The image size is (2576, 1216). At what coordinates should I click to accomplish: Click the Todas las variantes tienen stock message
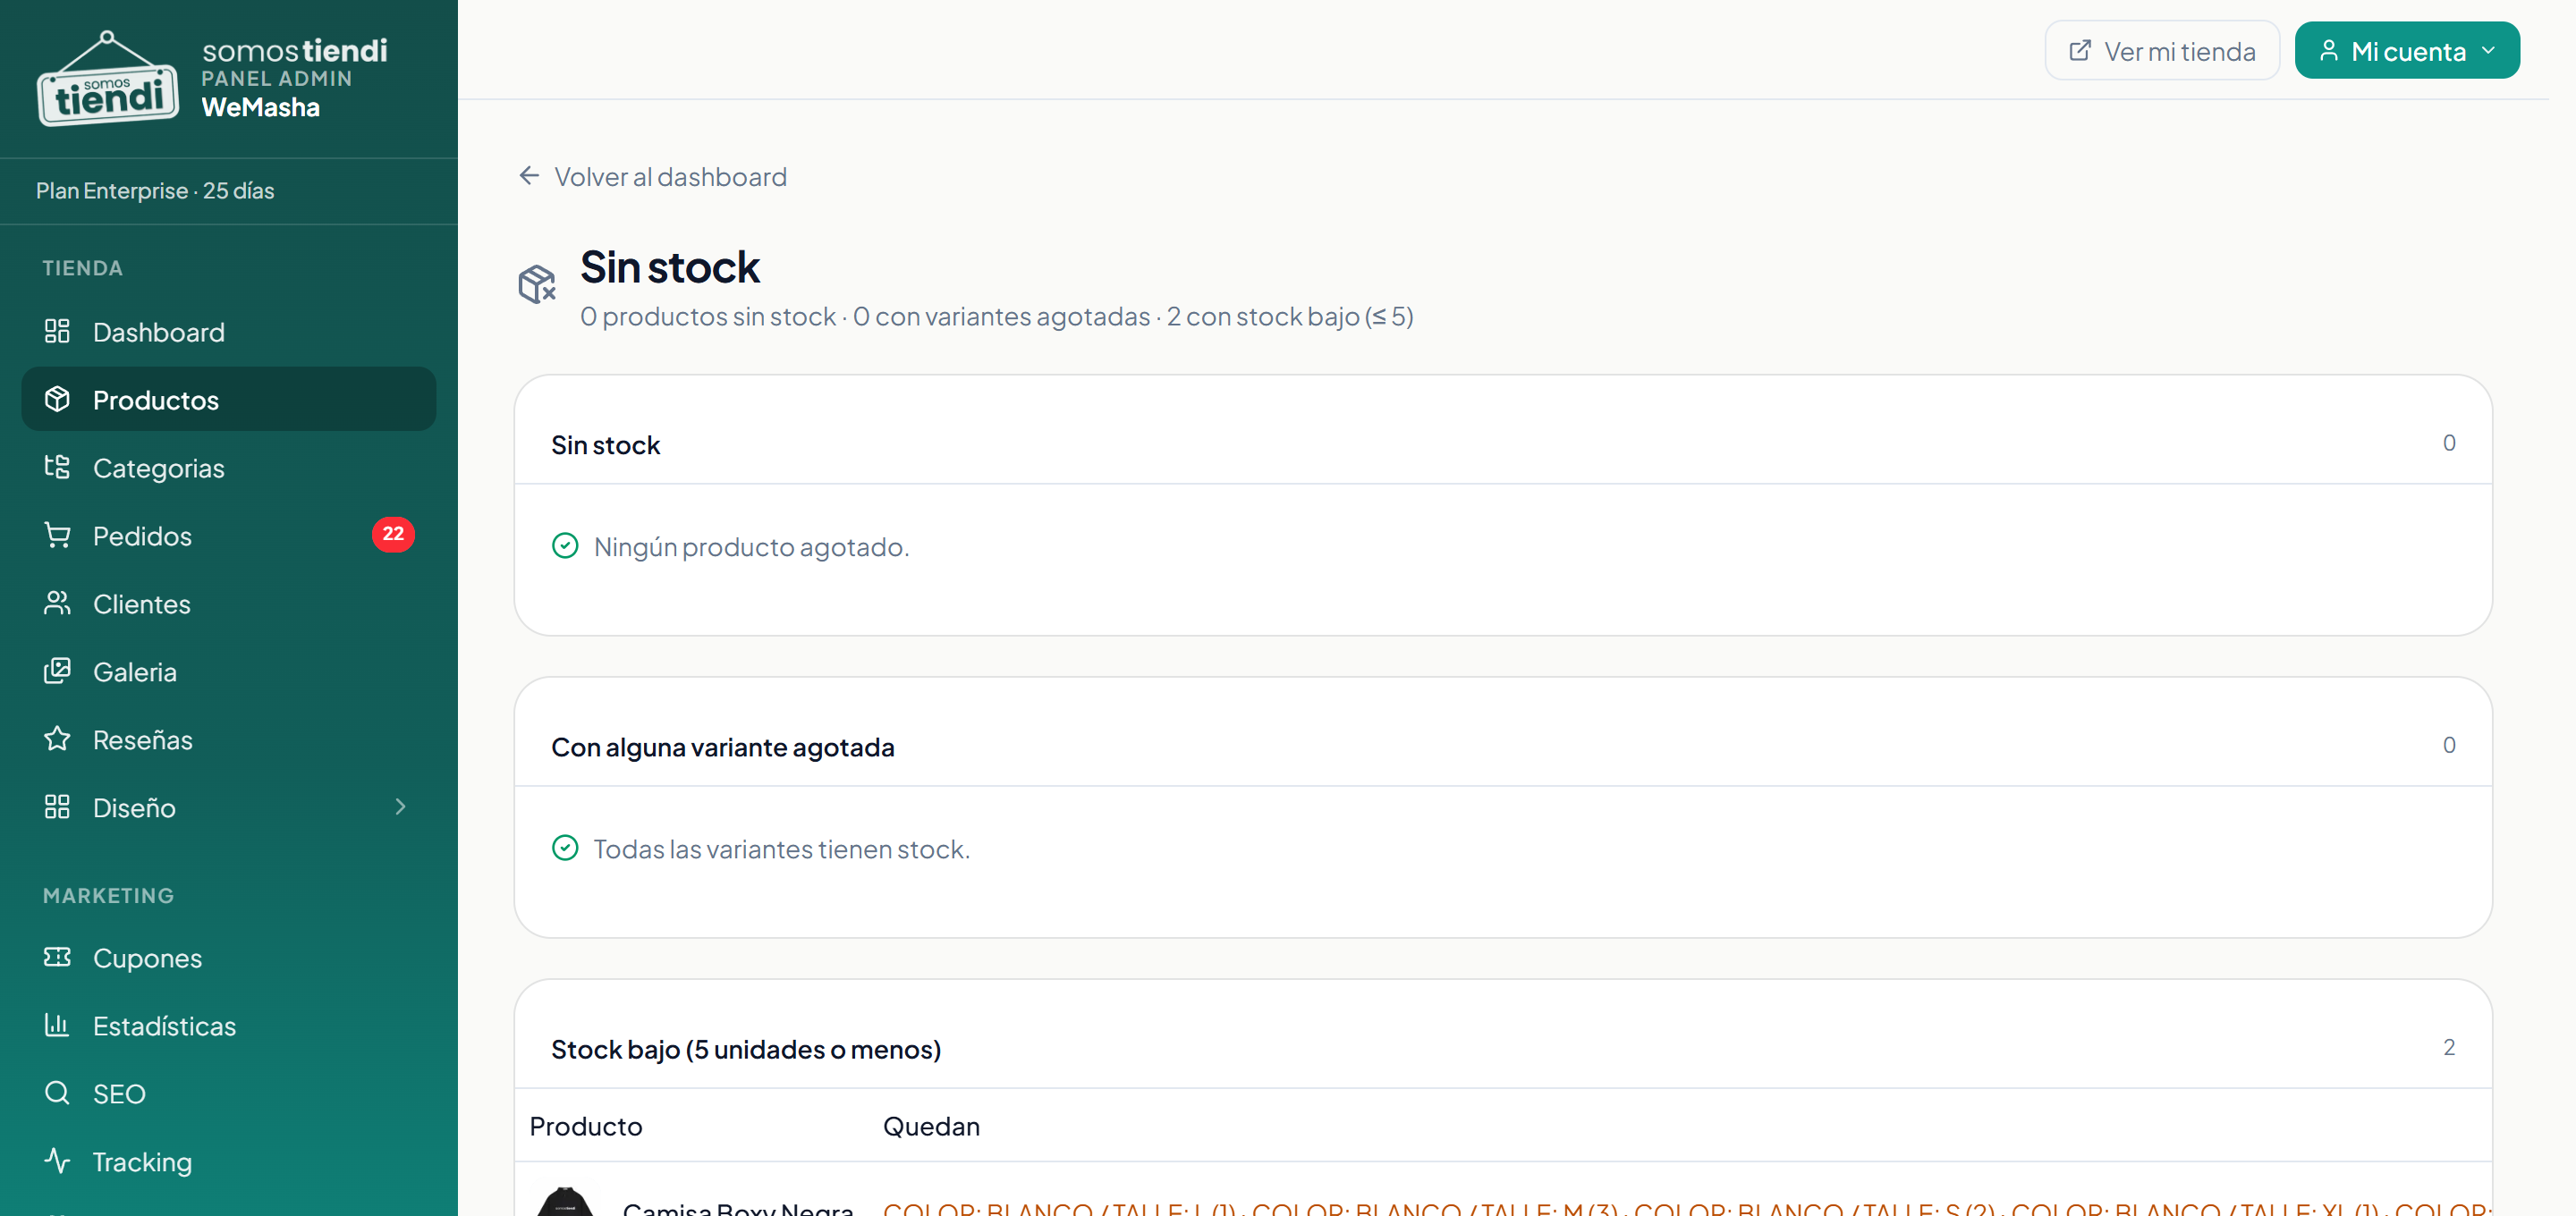[x=782, y=848]
